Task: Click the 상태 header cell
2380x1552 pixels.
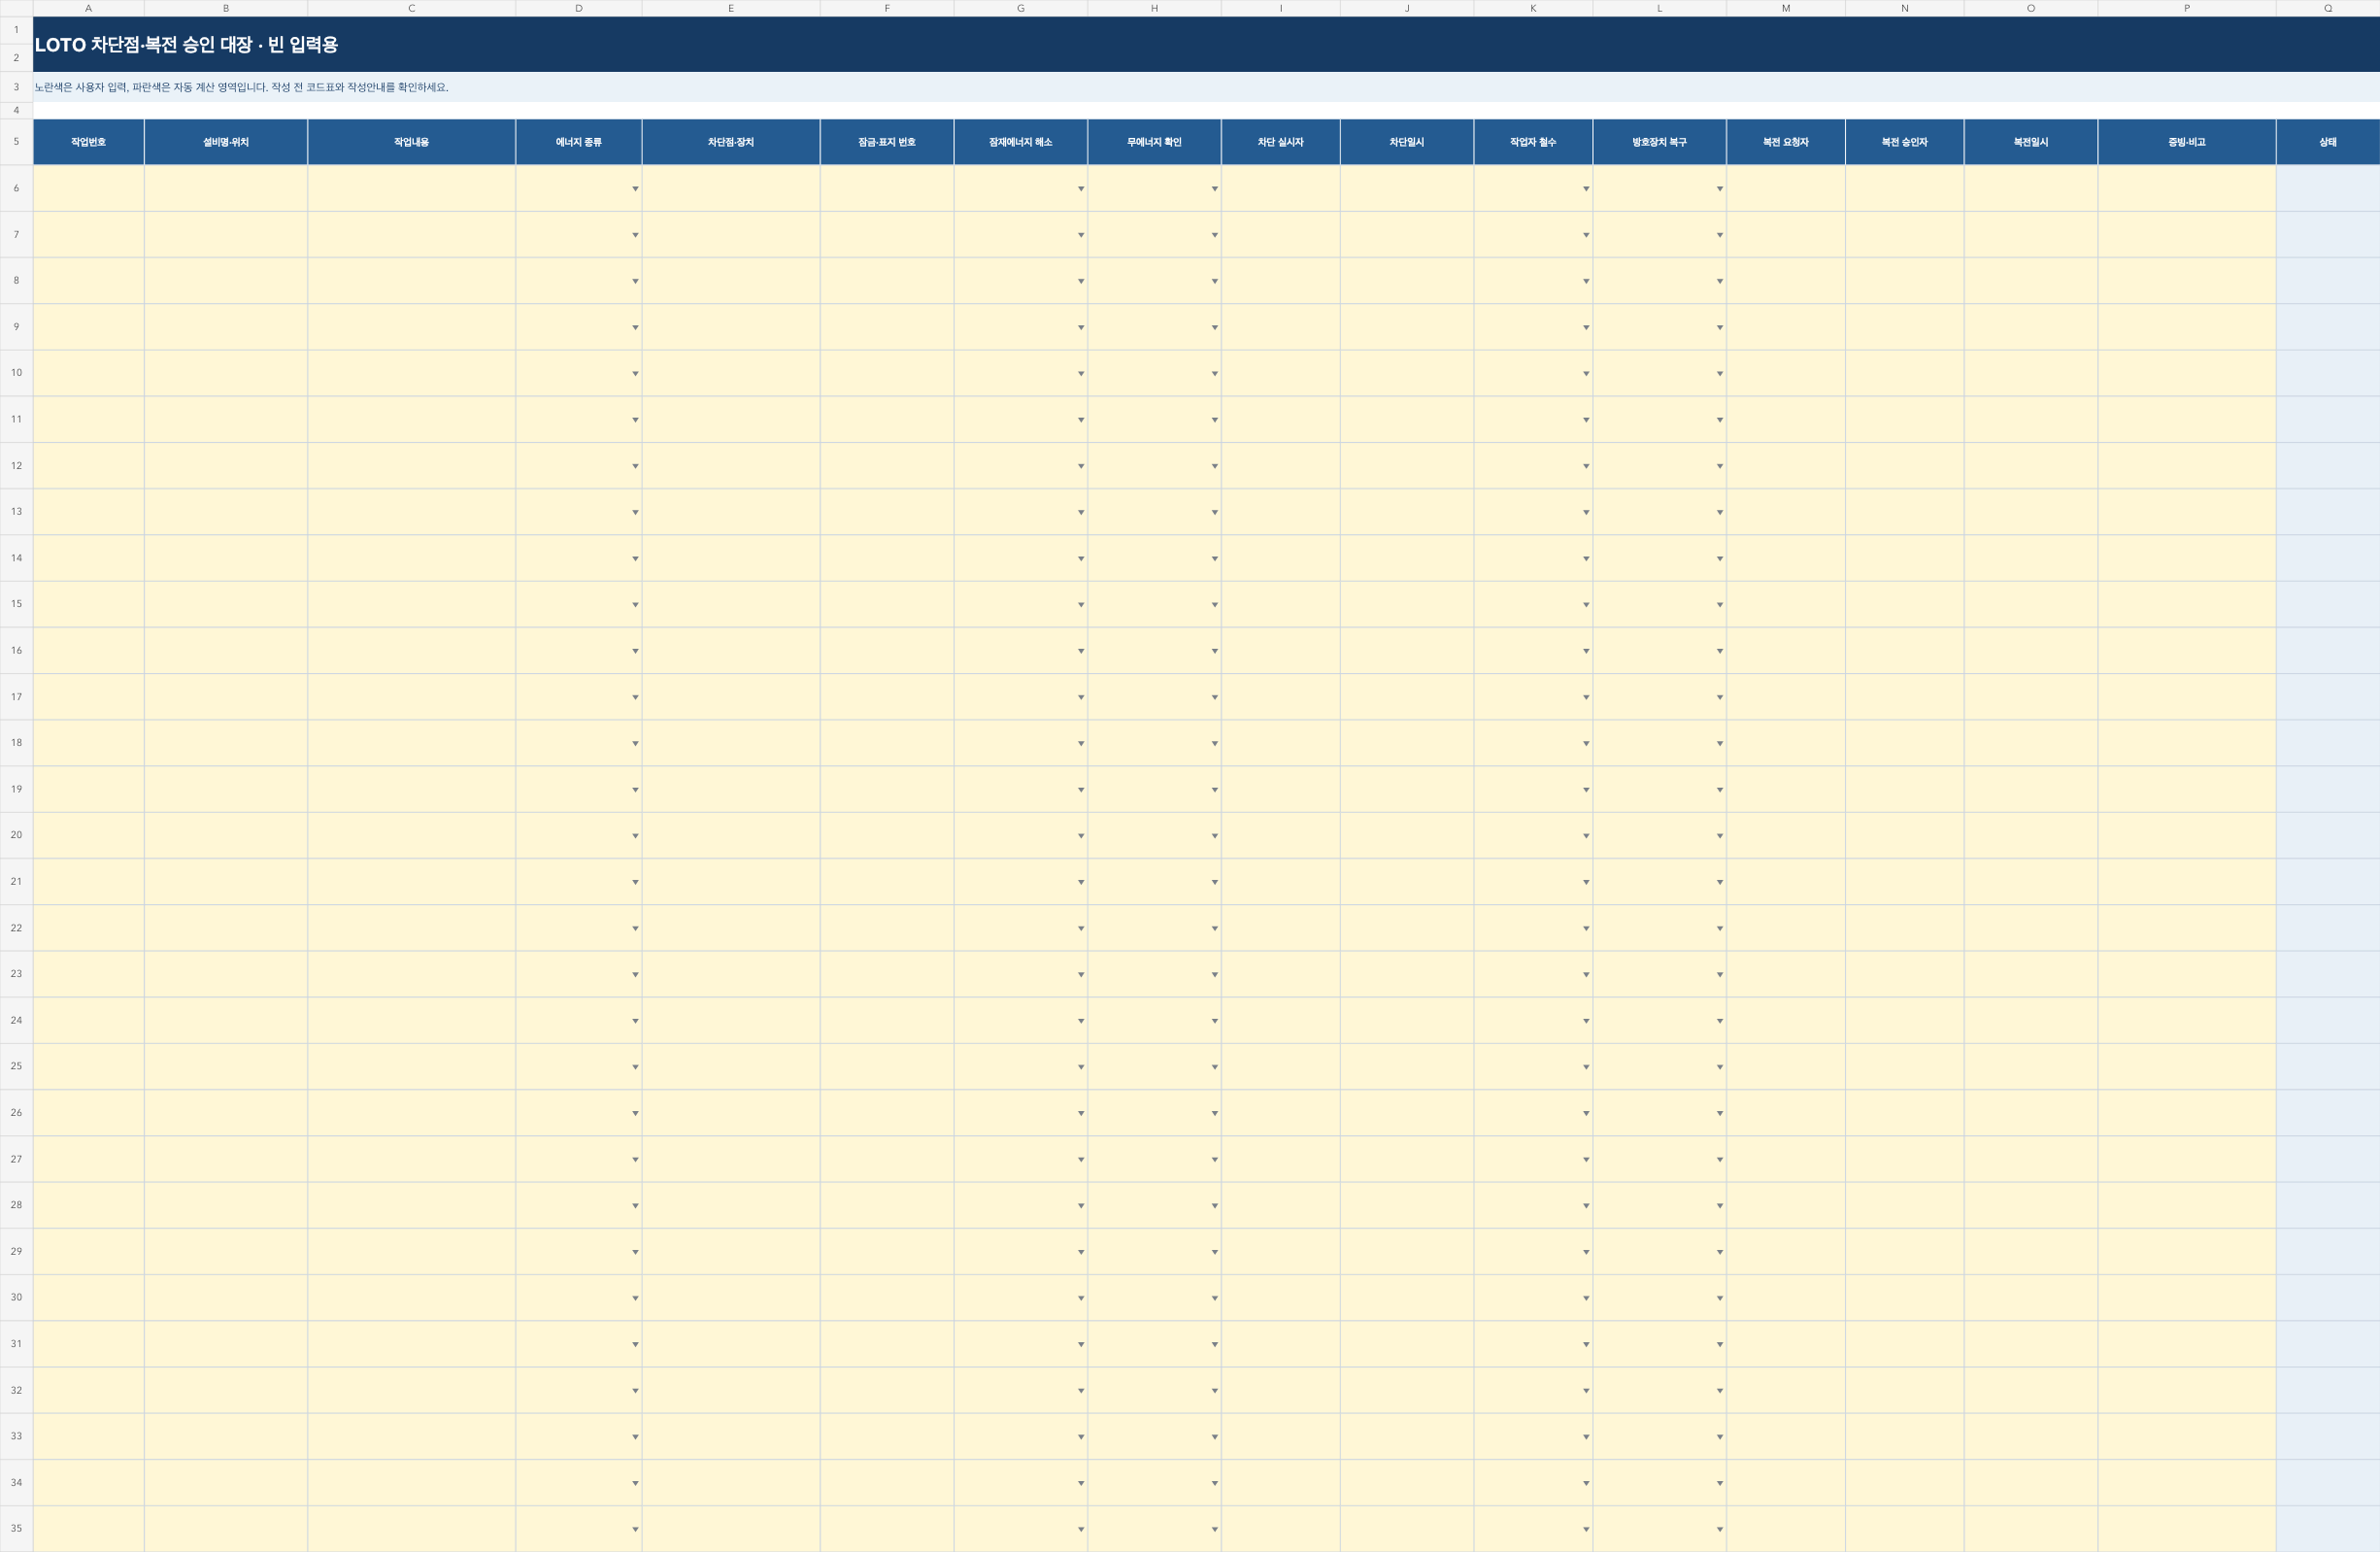Action: [x=2328, y=142]
